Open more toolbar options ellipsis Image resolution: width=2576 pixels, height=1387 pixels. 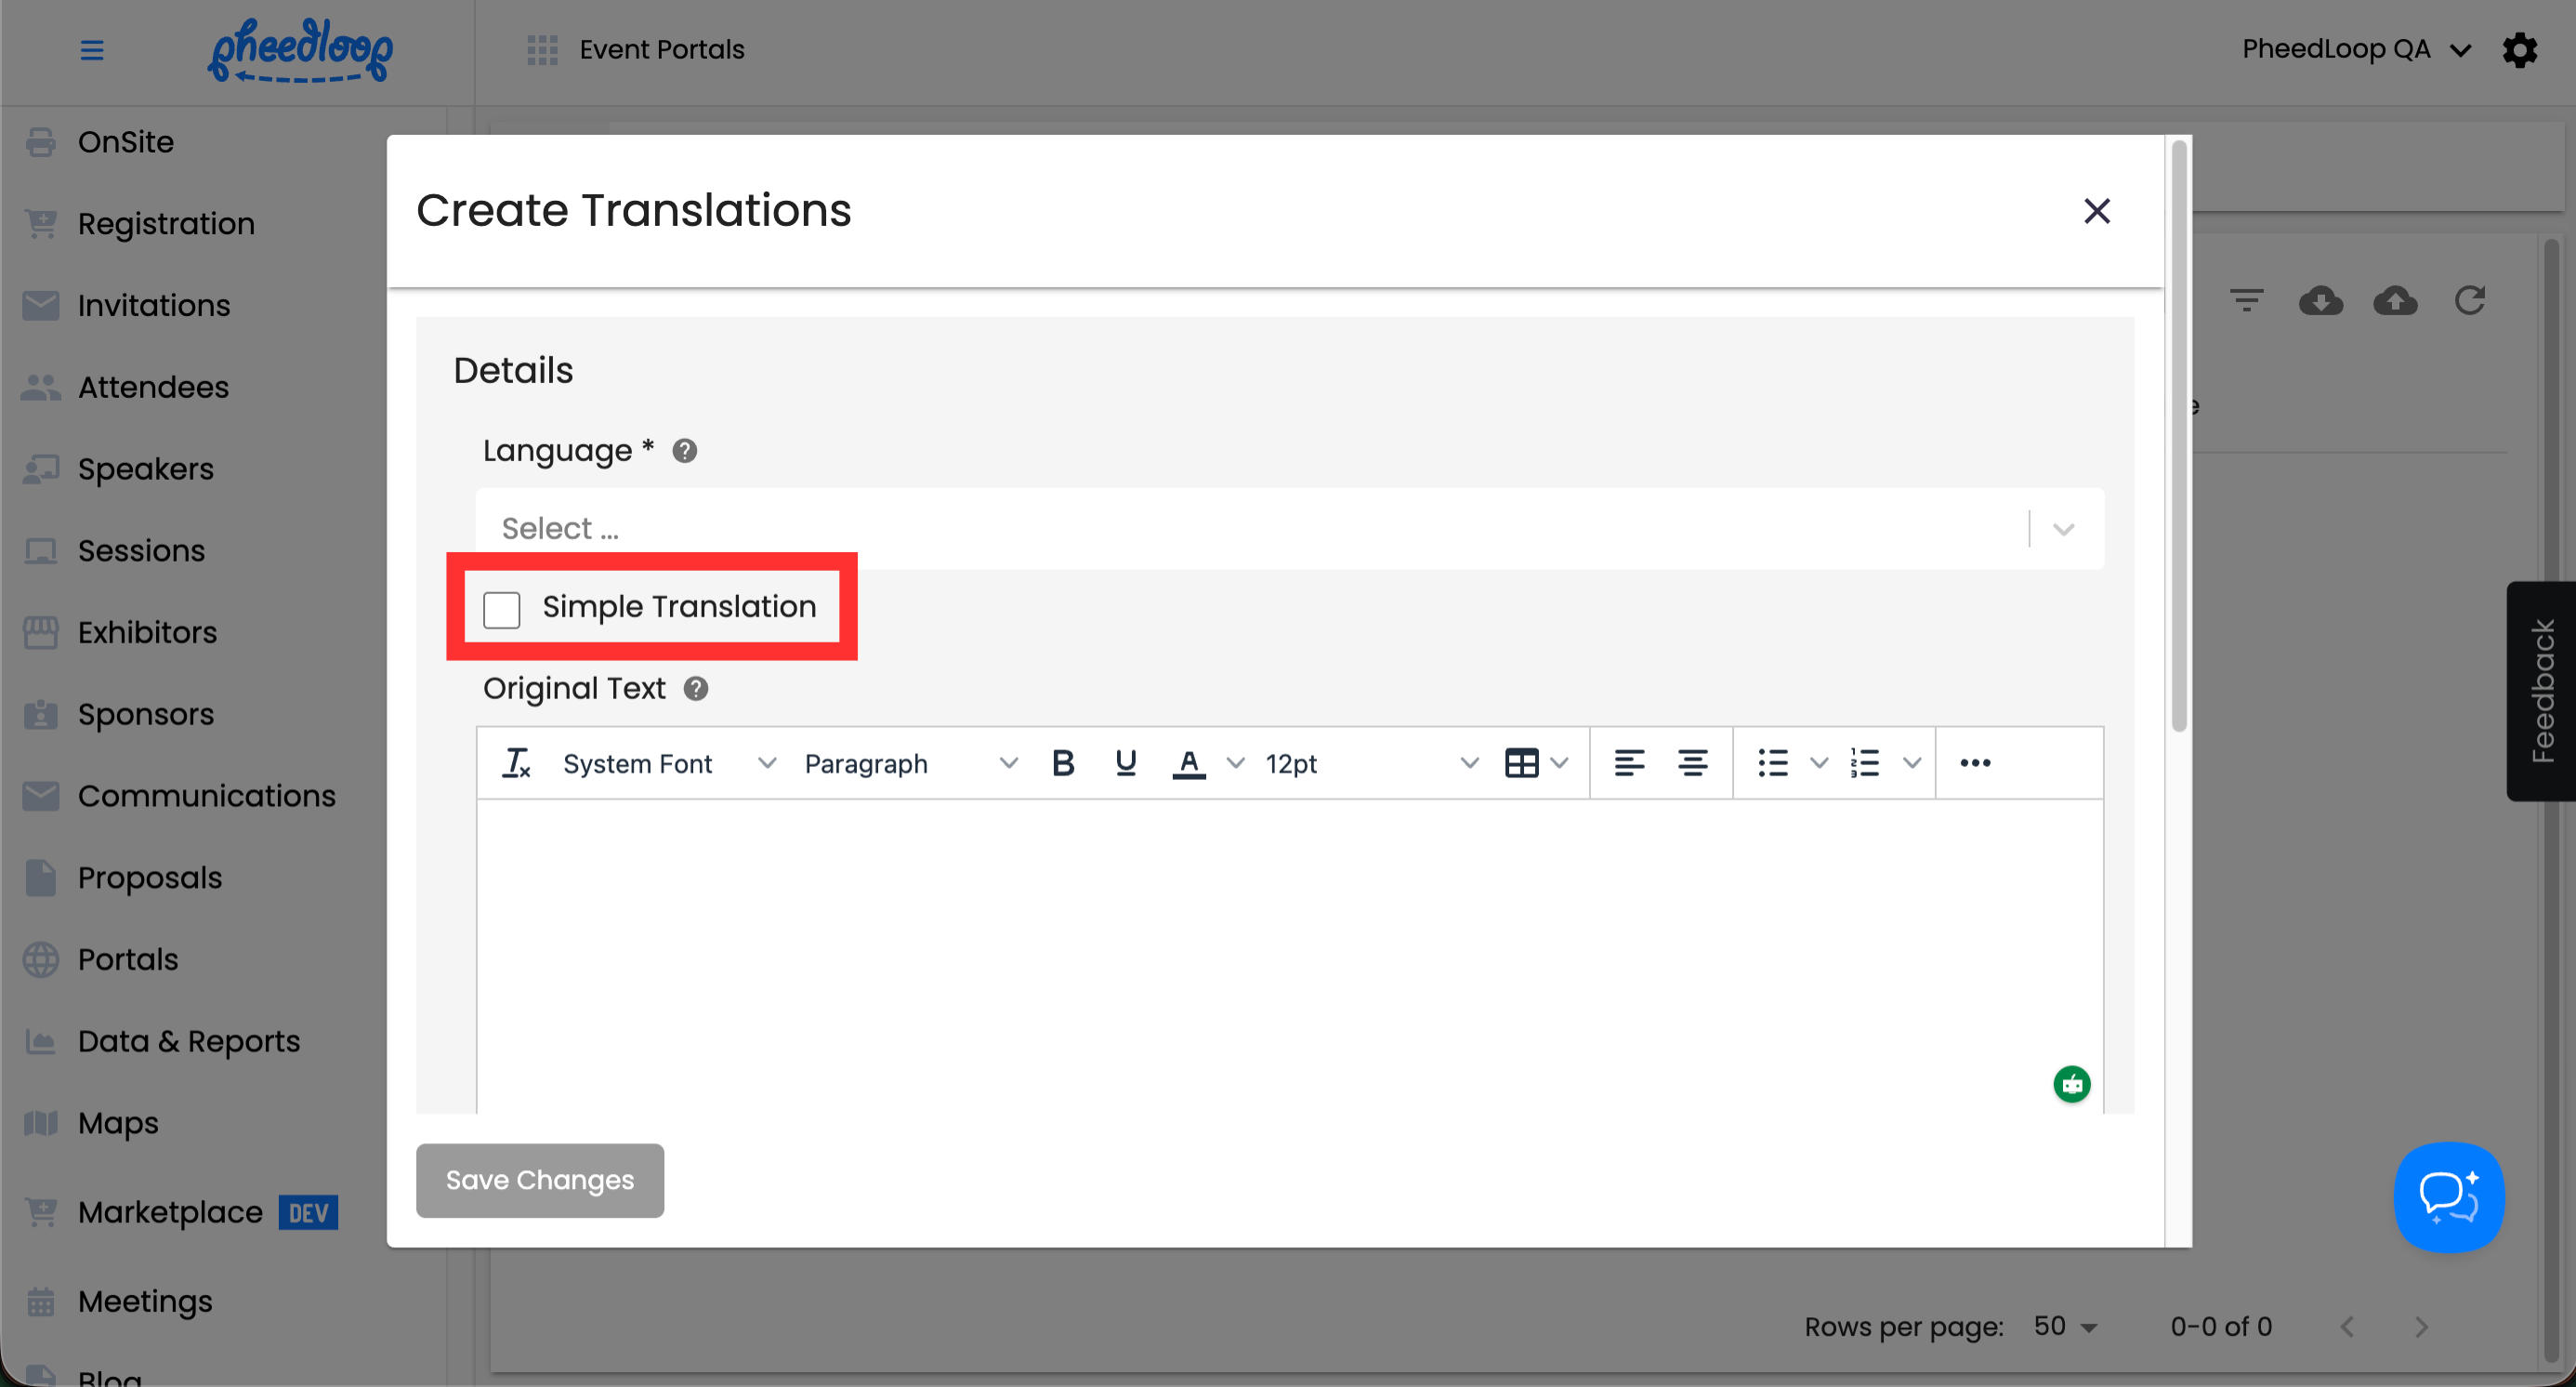pos(1975,763)
